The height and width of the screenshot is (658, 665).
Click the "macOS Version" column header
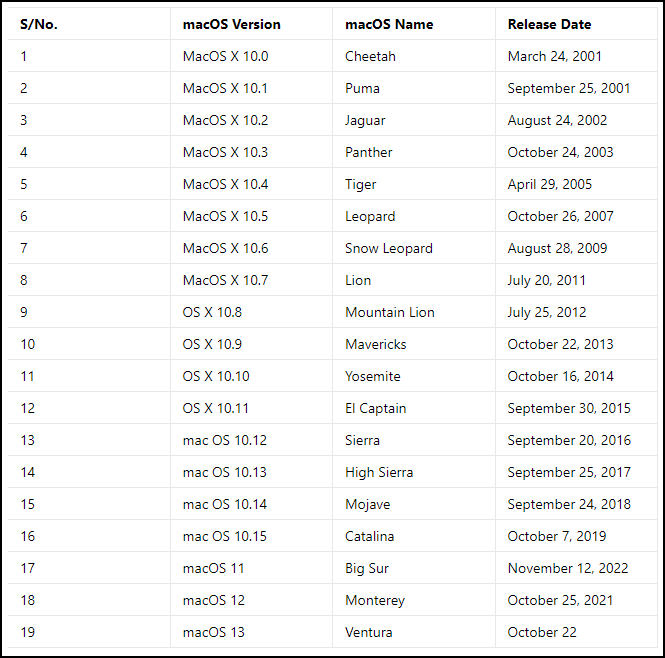(x=231, y=24)
